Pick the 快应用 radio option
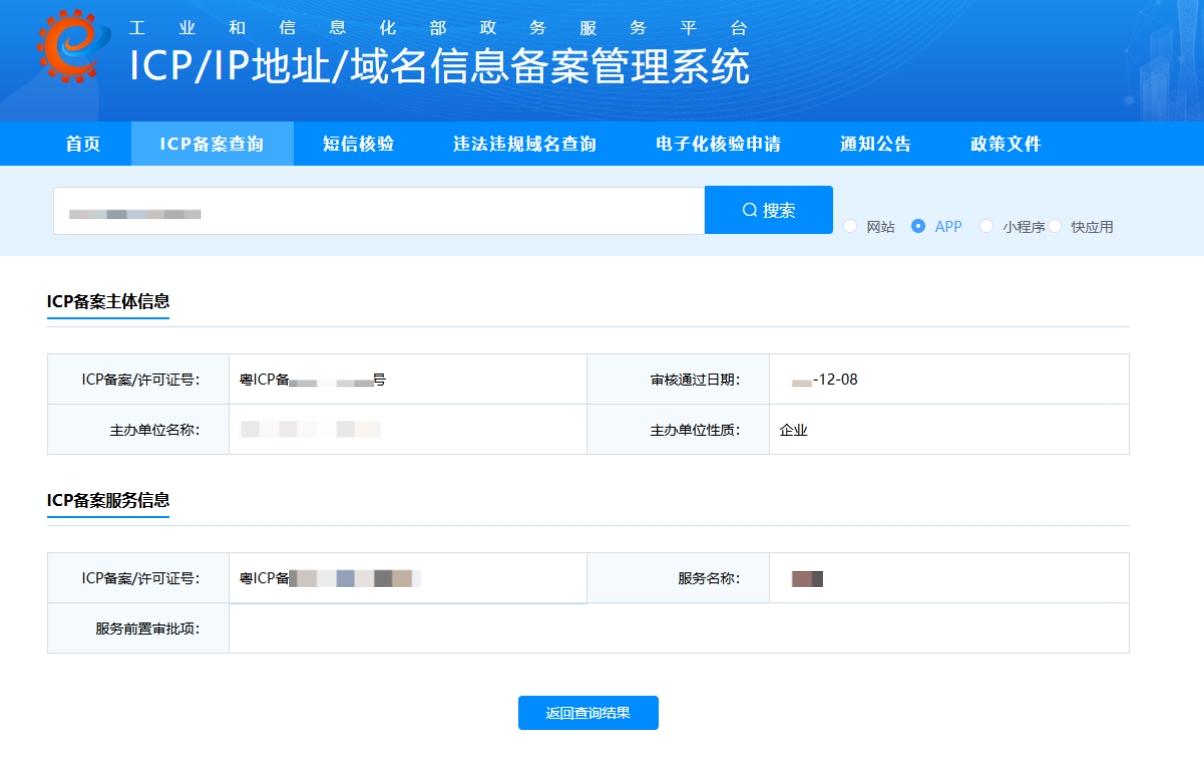This screenshot has height=760, width=1204. (1055, 226)
